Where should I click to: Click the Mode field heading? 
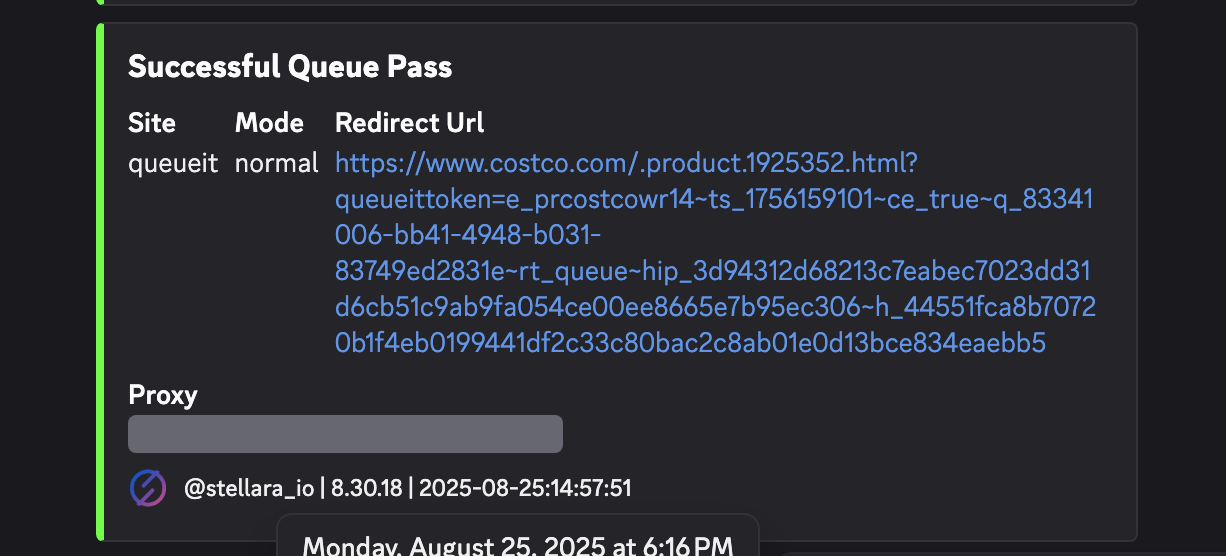coord(269,123)
